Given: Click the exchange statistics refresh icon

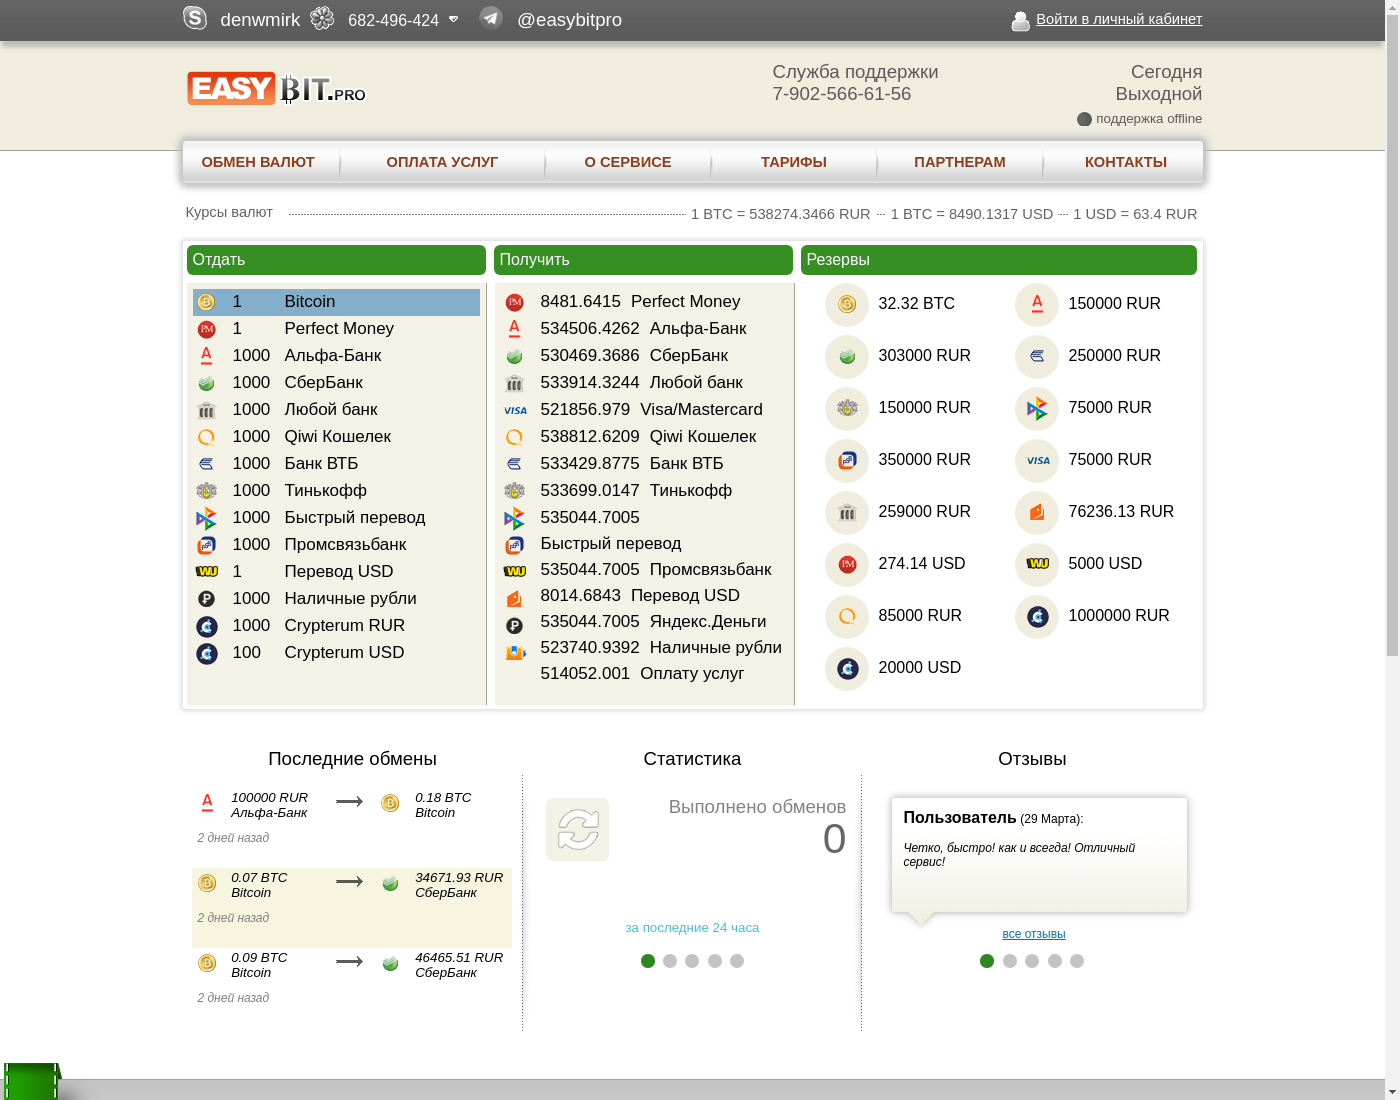Looking at the screenshot, I should click(577, 829).
